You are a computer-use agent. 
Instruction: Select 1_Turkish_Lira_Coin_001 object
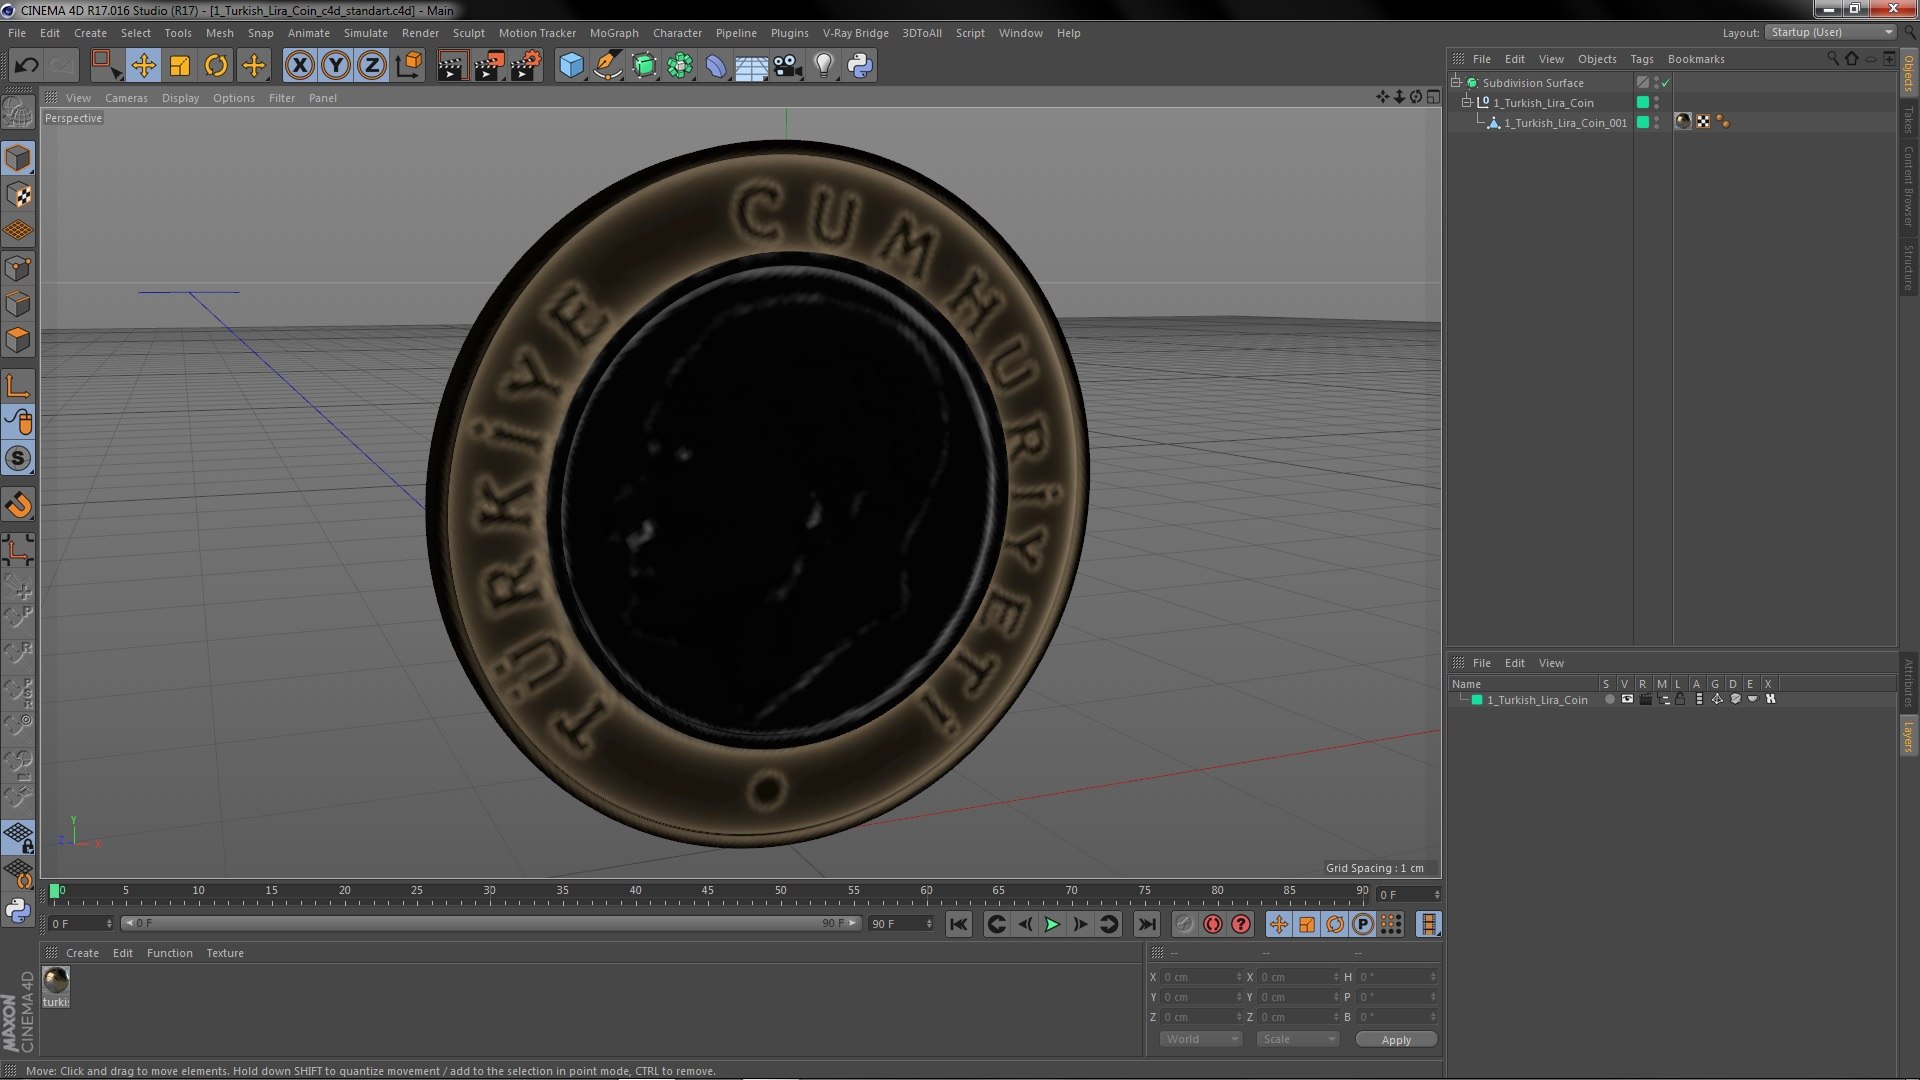[1565, 123]
